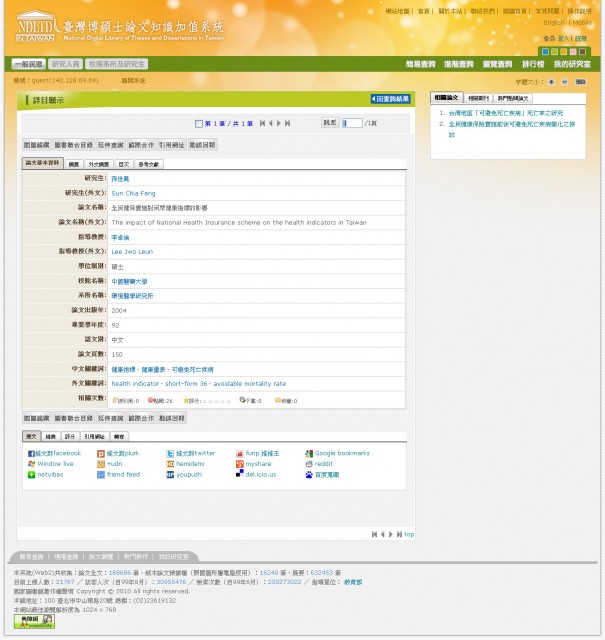Click the 跳至 jump button

pos(330,122)
